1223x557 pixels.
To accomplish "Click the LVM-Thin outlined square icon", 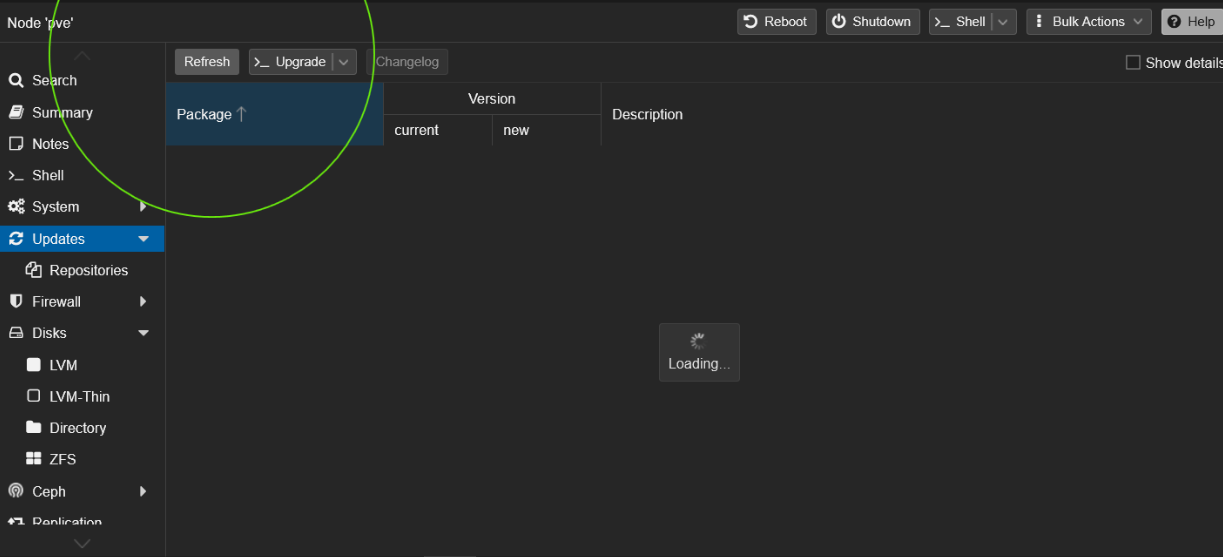I will tap(33, 396).
